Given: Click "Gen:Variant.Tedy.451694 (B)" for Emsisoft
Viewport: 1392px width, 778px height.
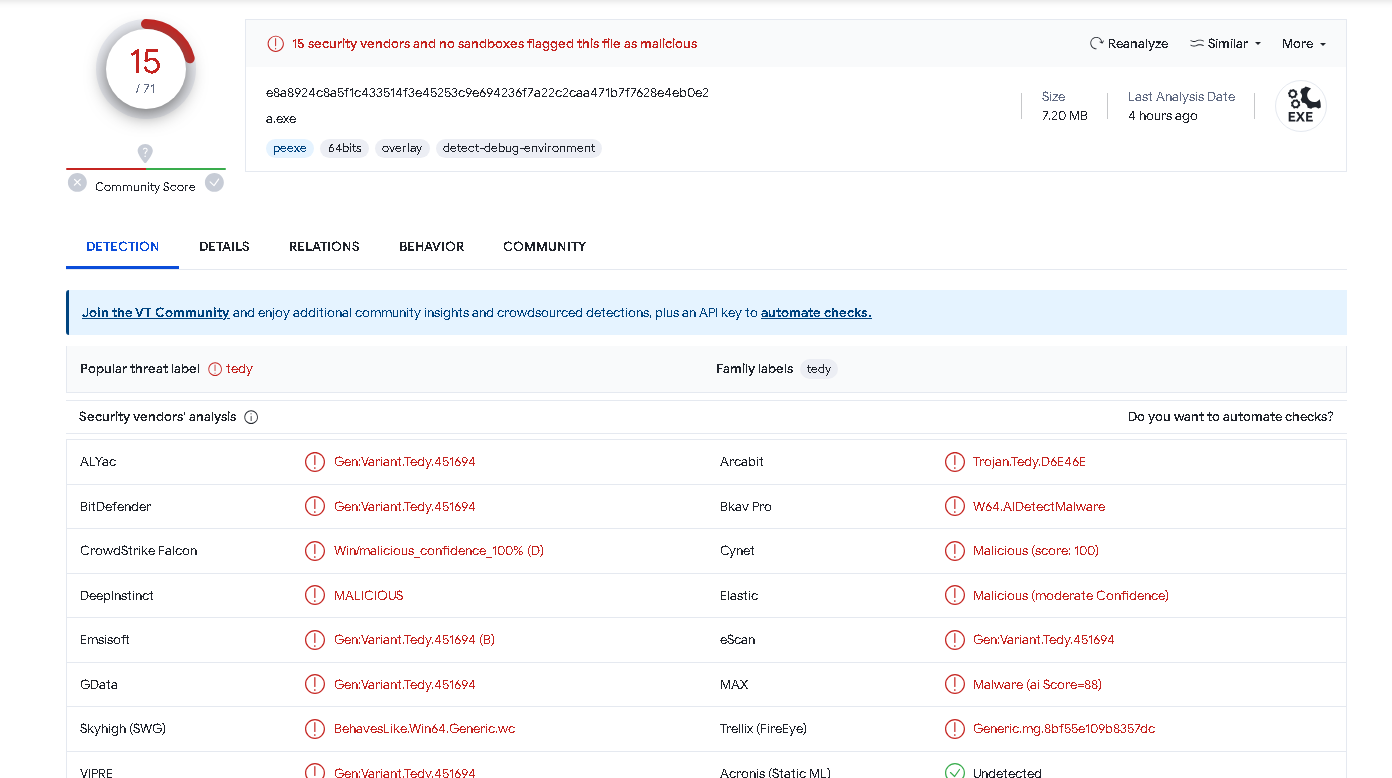Looking at the screenshot, I should (x=414, y=640).
